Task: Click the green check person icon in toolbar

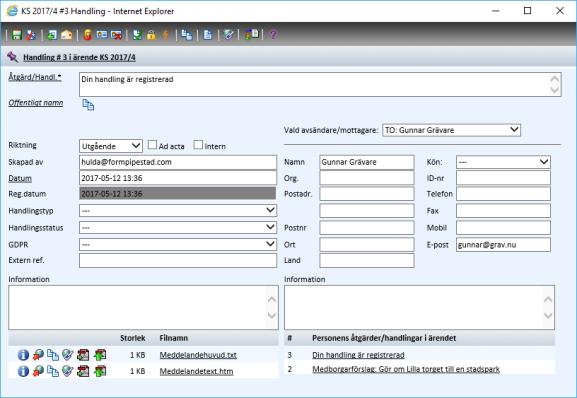Action: (x=137, y=35)
